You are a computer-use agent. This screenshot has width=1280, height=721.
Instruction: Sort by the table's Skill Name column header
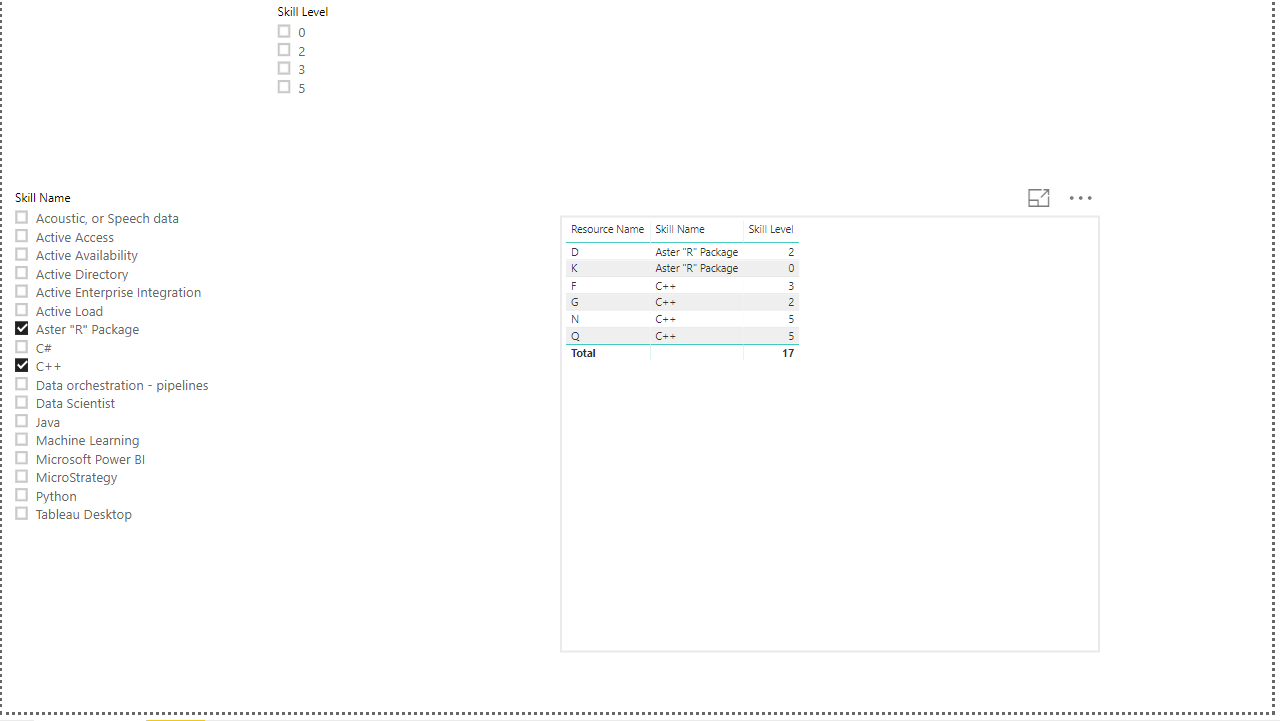click(680, 230)
